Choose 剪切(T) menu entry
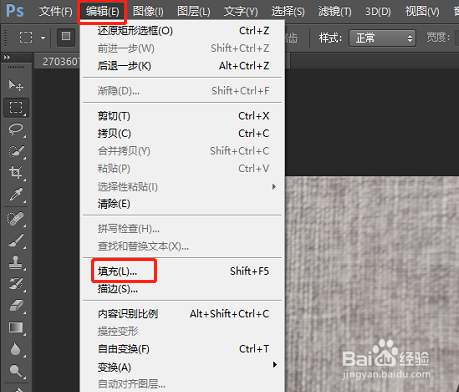 click(182, 116)
